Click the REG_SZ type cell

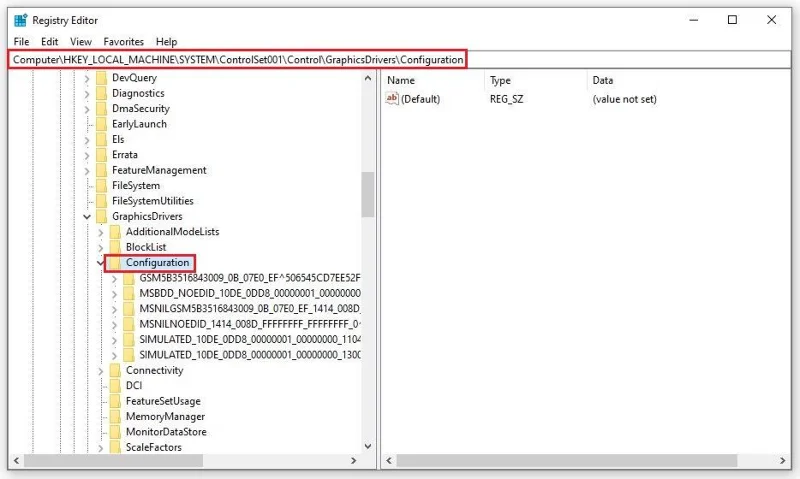pos(506,99)
